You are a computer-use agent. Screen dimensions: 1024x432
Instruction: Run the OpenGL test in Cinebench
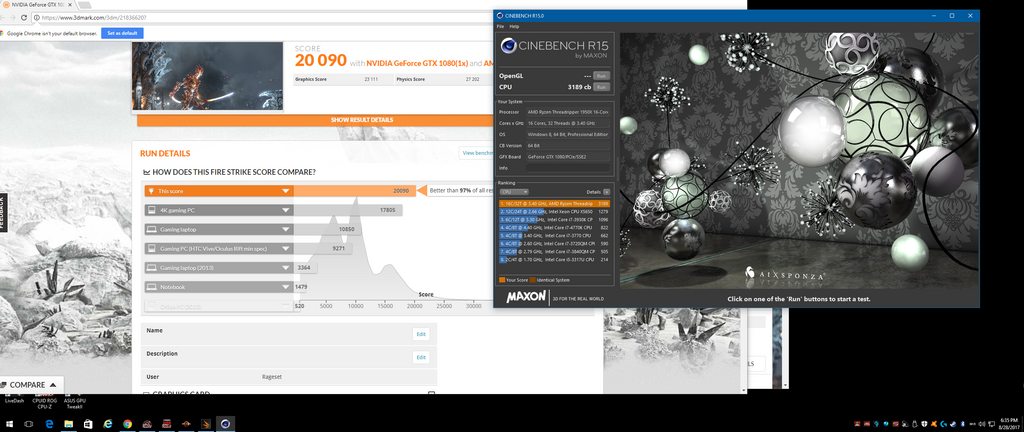[x=601, y=76]
